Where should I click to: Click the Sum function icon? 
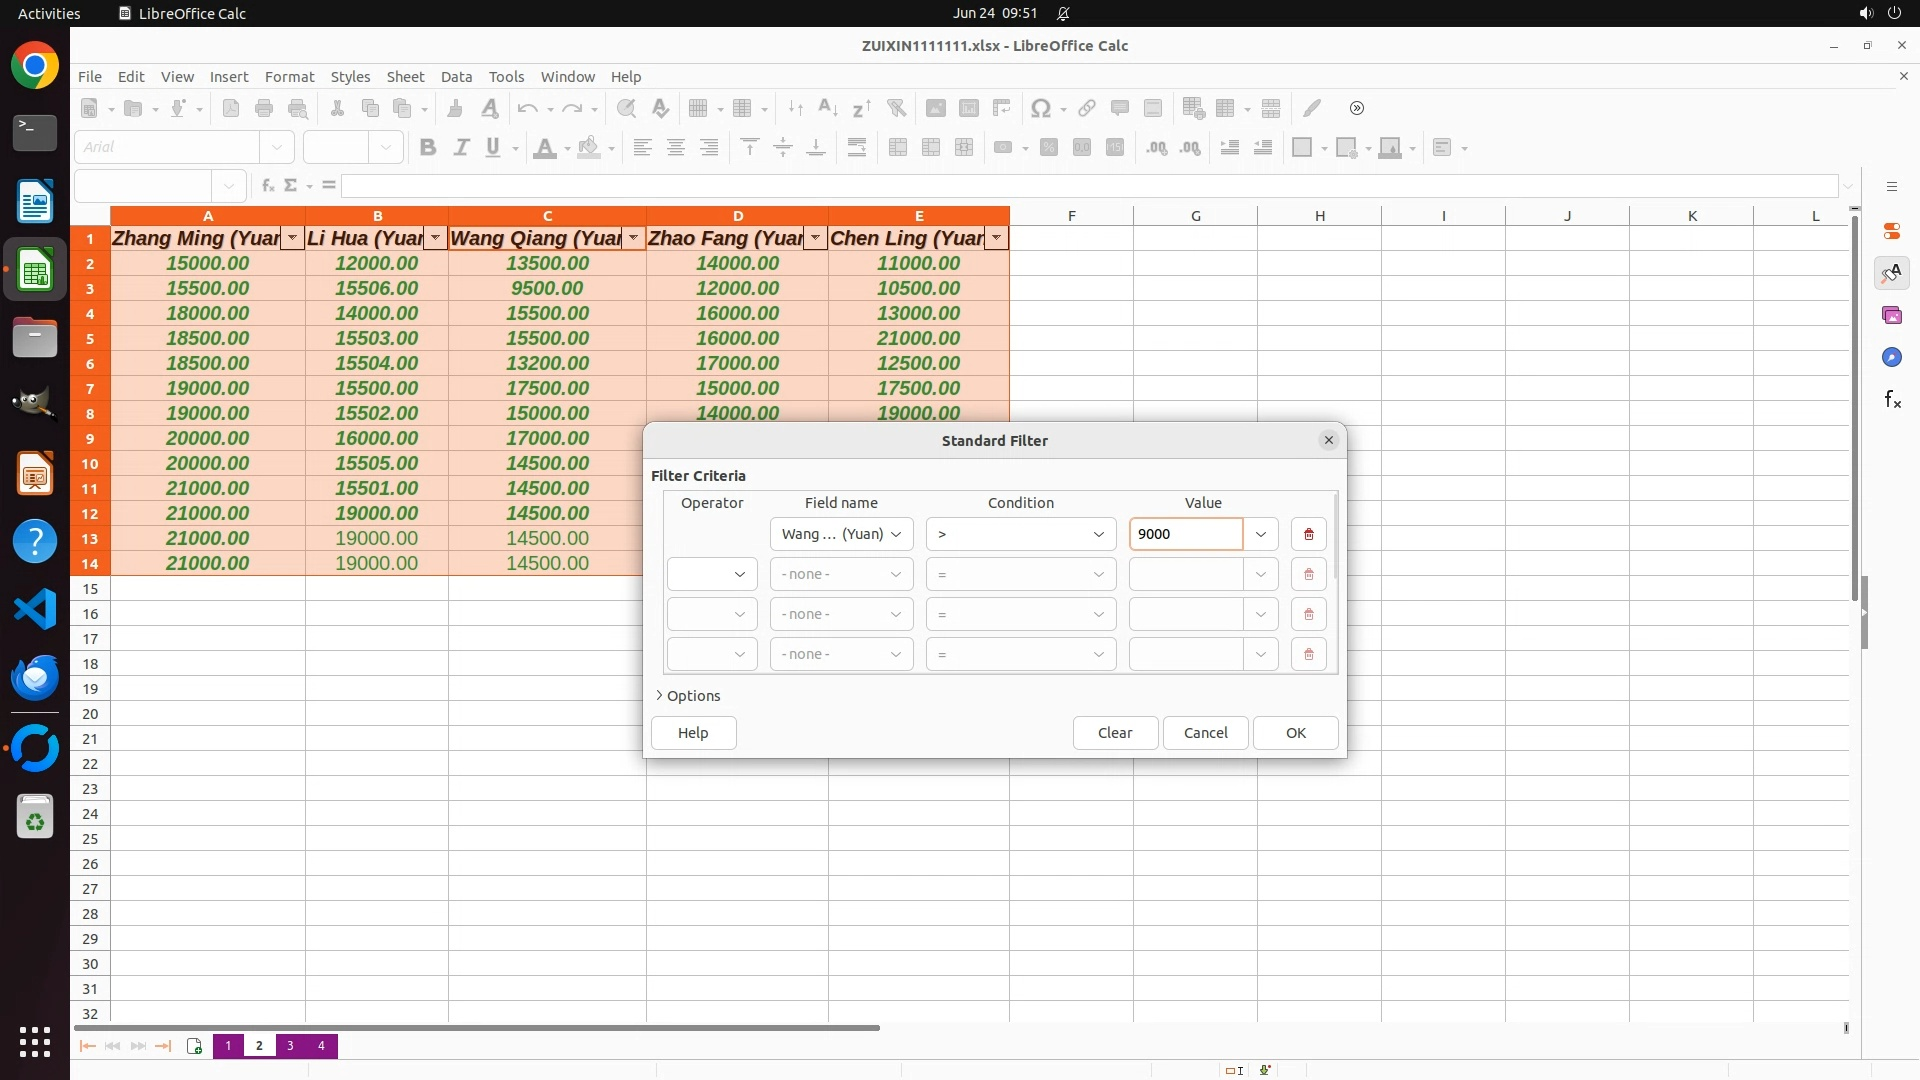pyautogui.click(x=291, y=185)
